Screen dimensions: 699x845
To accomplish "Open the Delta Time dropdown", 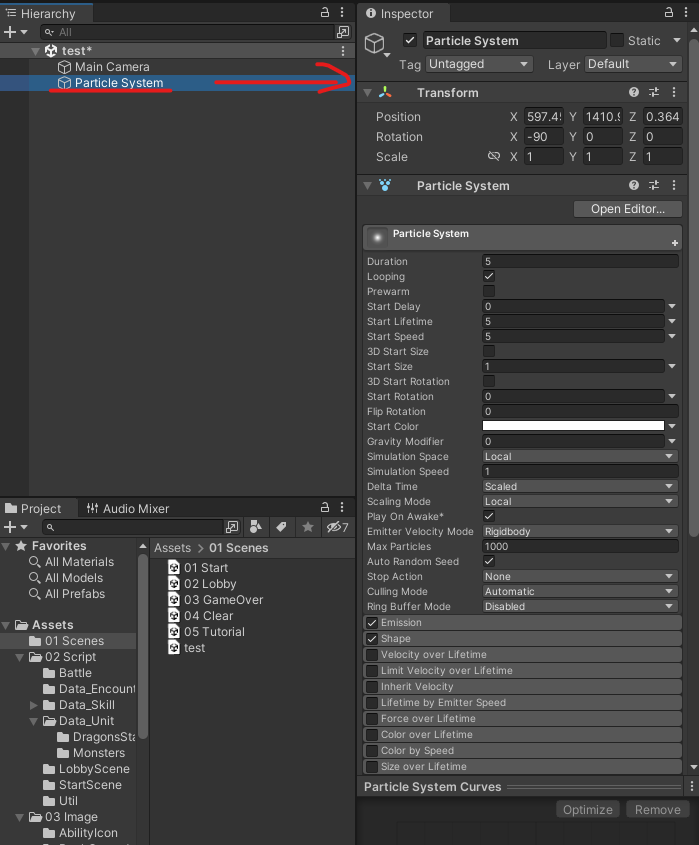I will (580, 487).
